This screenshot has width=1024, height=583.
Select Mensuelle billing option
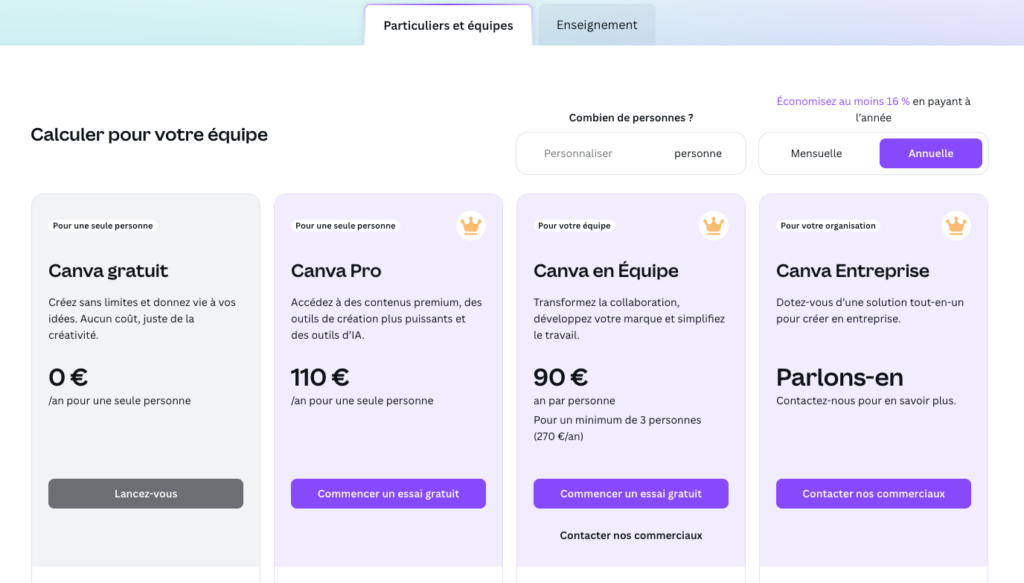tap(816, 153)
